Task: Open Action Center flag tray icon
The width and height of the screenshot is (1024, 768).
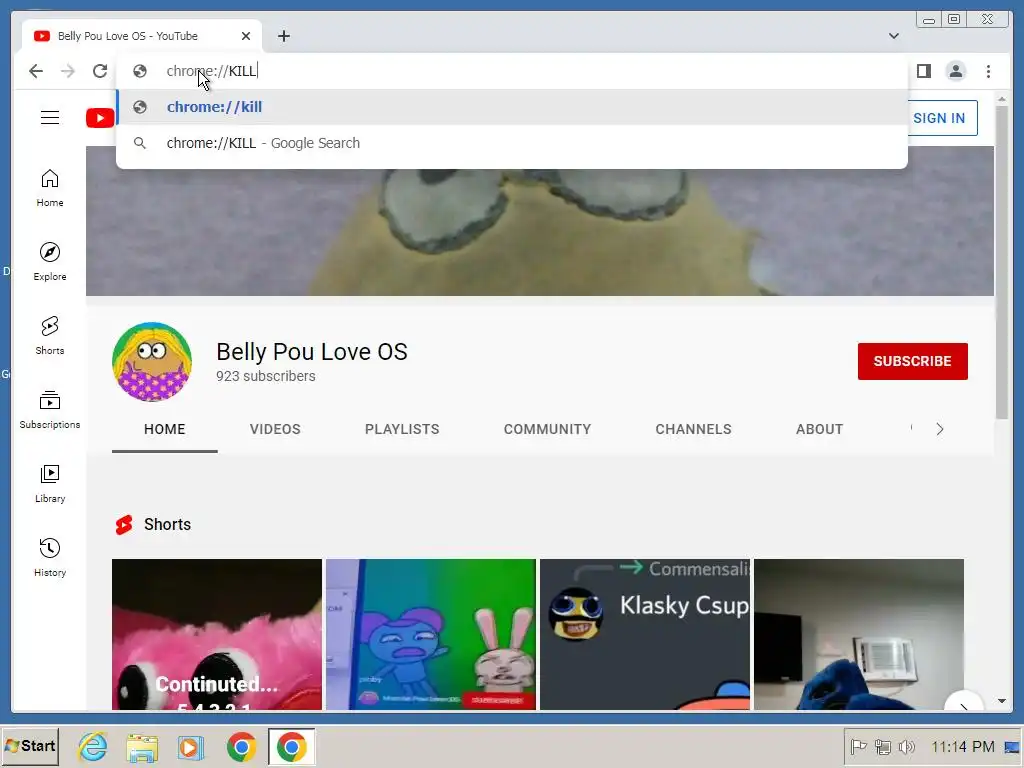Action: (x=858, y=746)
